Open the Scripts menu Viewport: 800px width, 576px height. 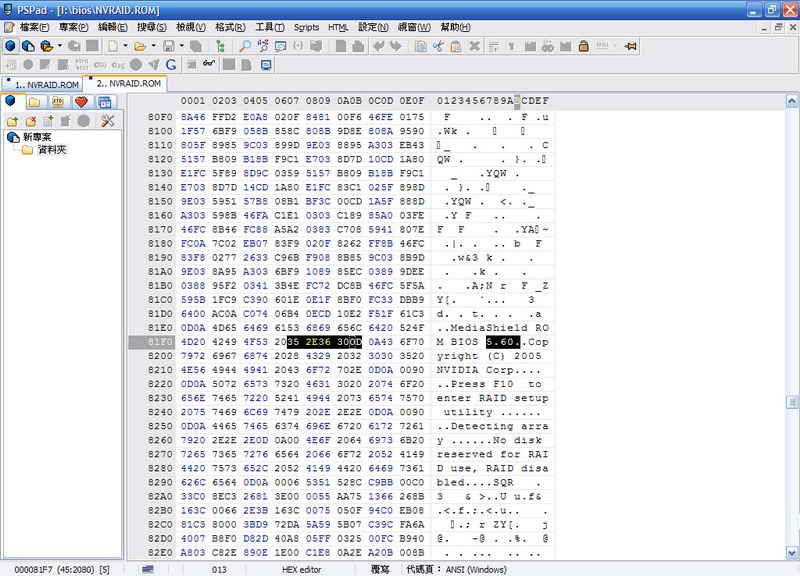click(306, 27)
